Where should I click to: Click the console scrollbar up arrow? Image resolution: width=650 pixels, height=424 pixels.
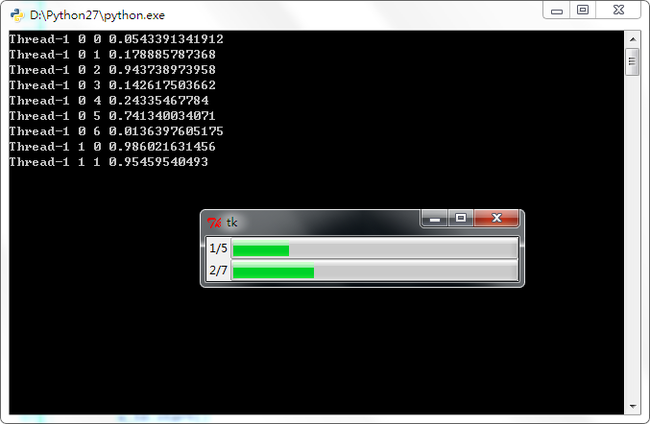[x=633, y=39]
